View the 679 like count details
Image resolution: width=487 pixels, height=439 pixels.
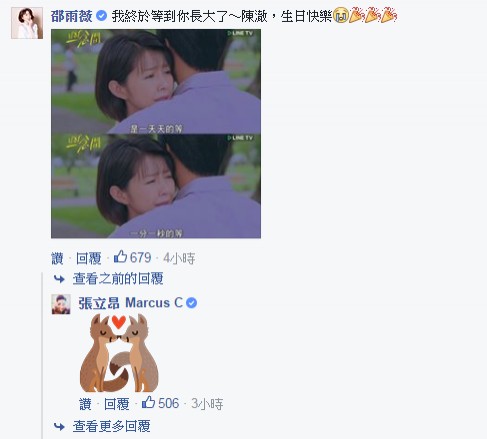pos(140,258)
